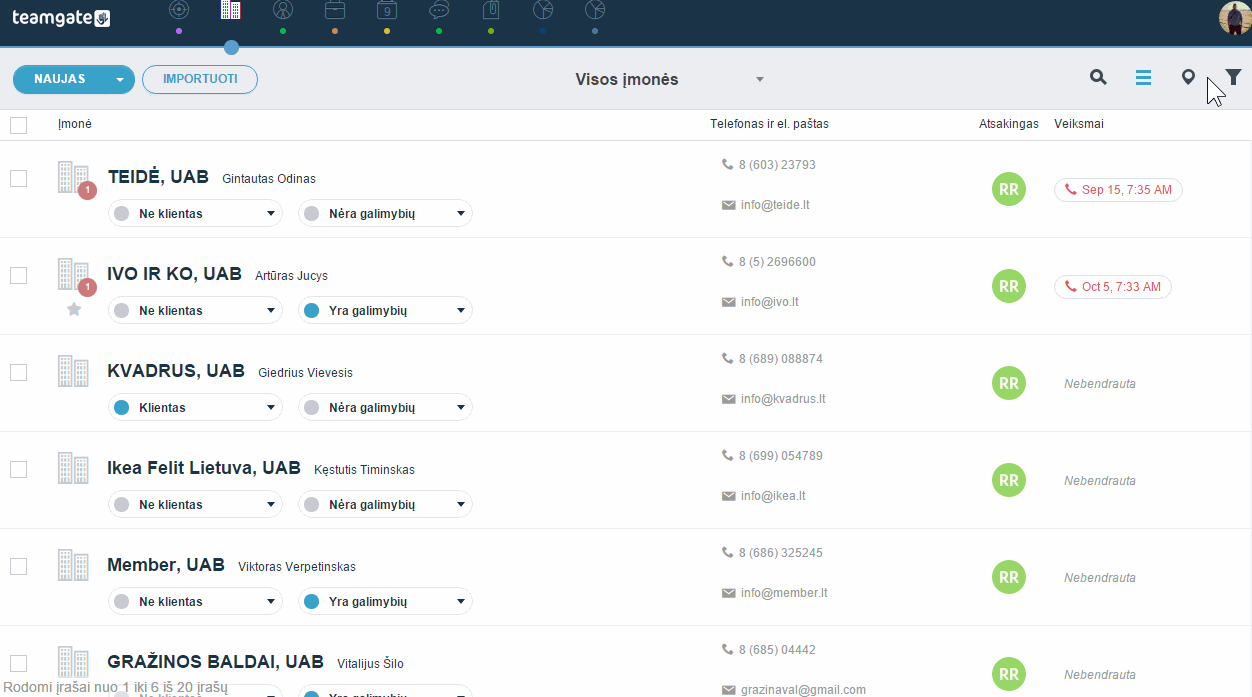Viewport: 1252px width, 697px height.
Task: Click email info@ivo.lt
Action: click(x=769, y=302)
